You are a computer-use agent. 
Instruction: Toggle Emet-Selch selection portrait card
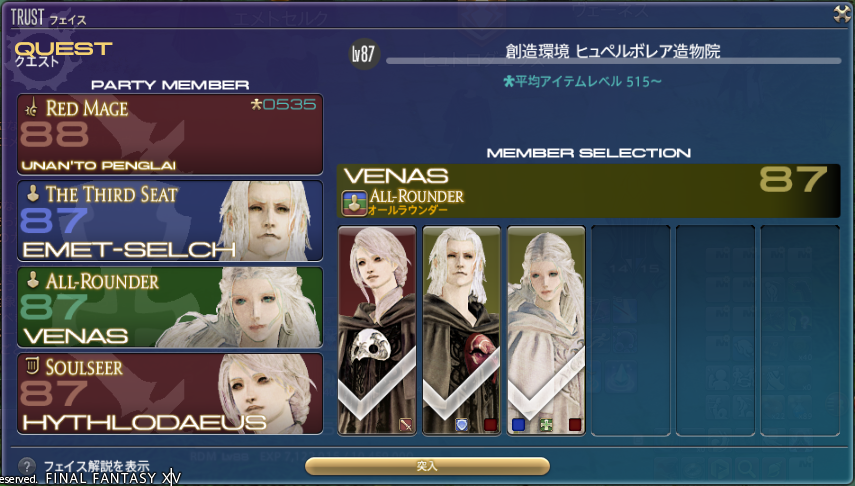click(x=461, y=331)
